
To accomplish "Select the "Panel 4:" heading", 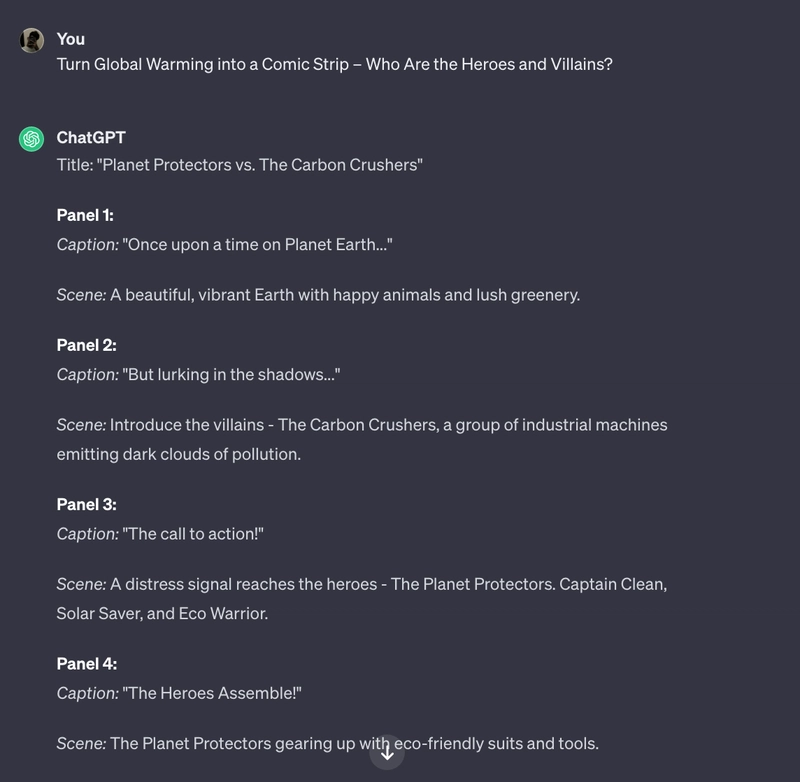I will point(87,664).
